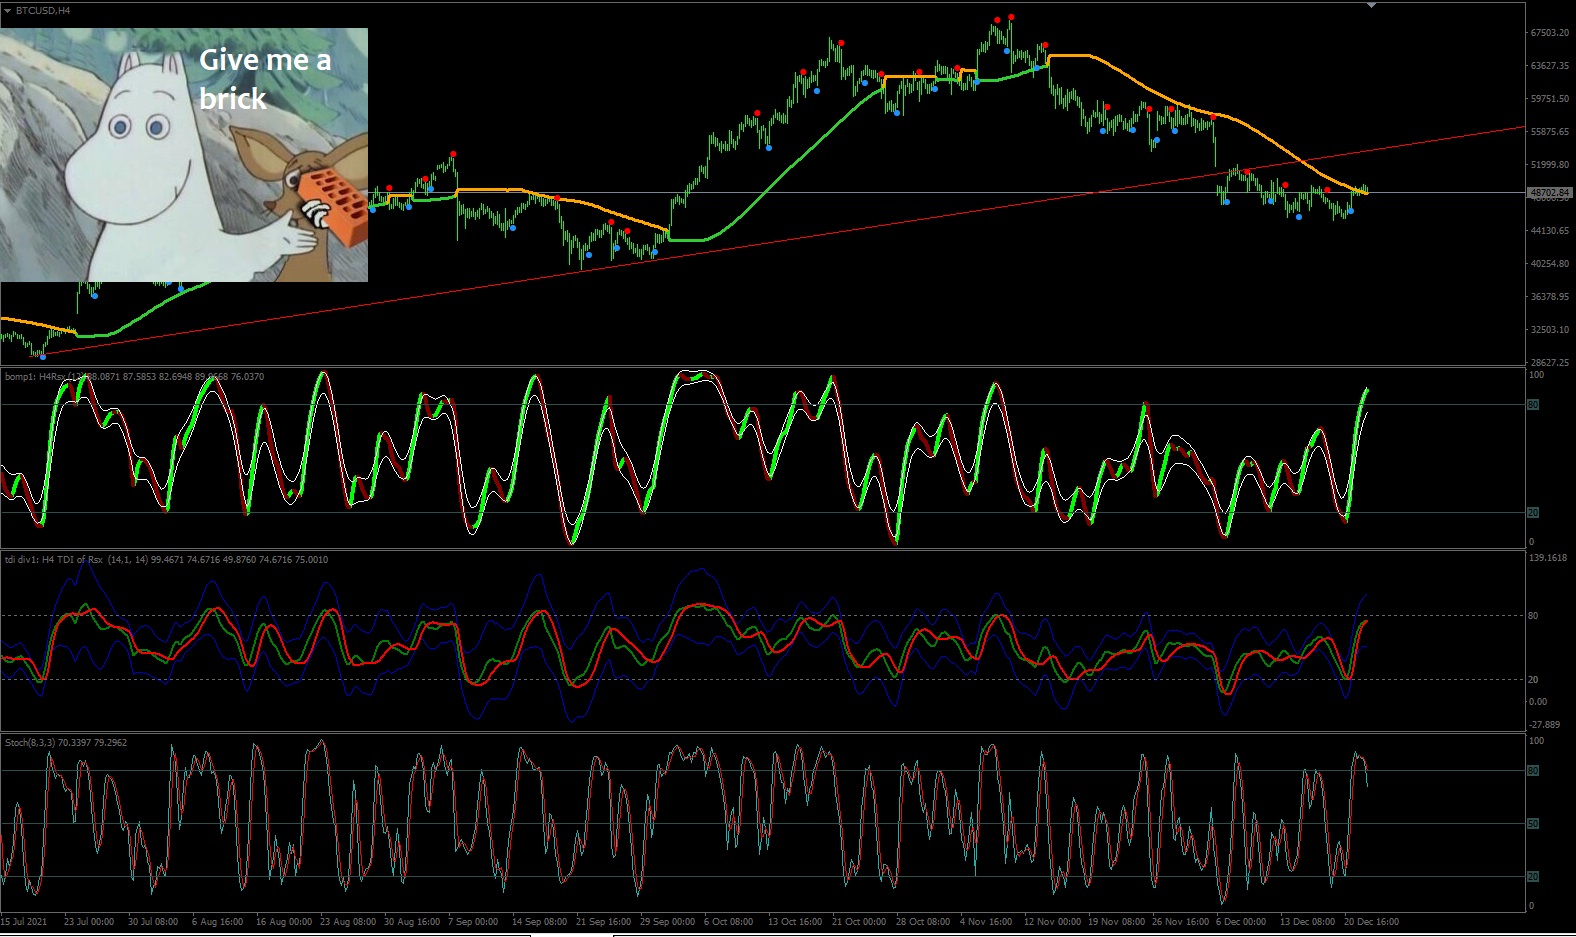Viewport: 1576px width, 937px height.
Task: Click the 7 Sep 00:00 time label
Action: tap(473, 922)
